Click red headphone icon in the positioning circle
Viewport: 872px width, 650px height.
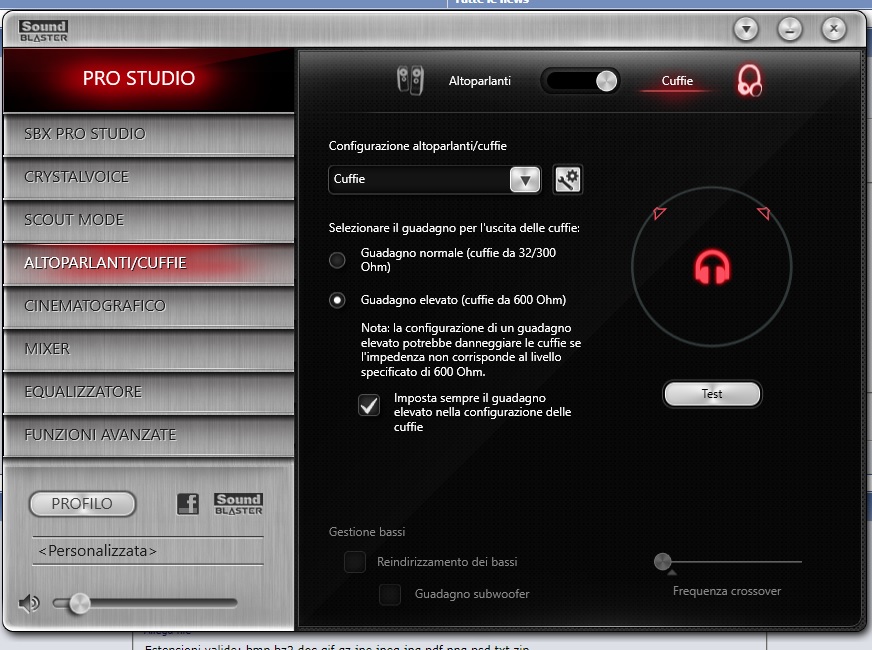(x=712, y=267)
